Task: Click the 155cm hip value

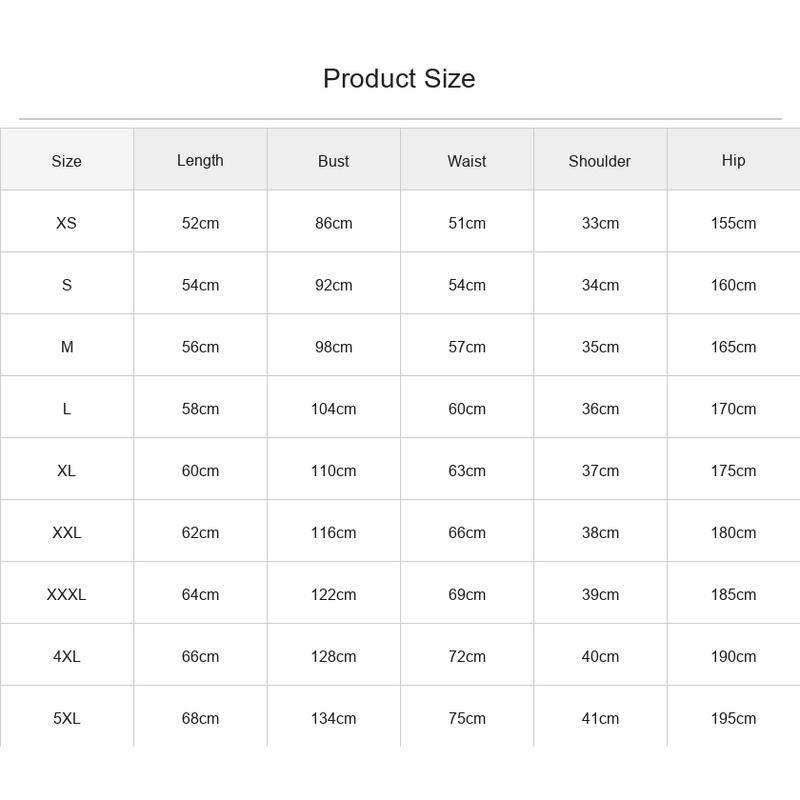Action: pos(733,223)
